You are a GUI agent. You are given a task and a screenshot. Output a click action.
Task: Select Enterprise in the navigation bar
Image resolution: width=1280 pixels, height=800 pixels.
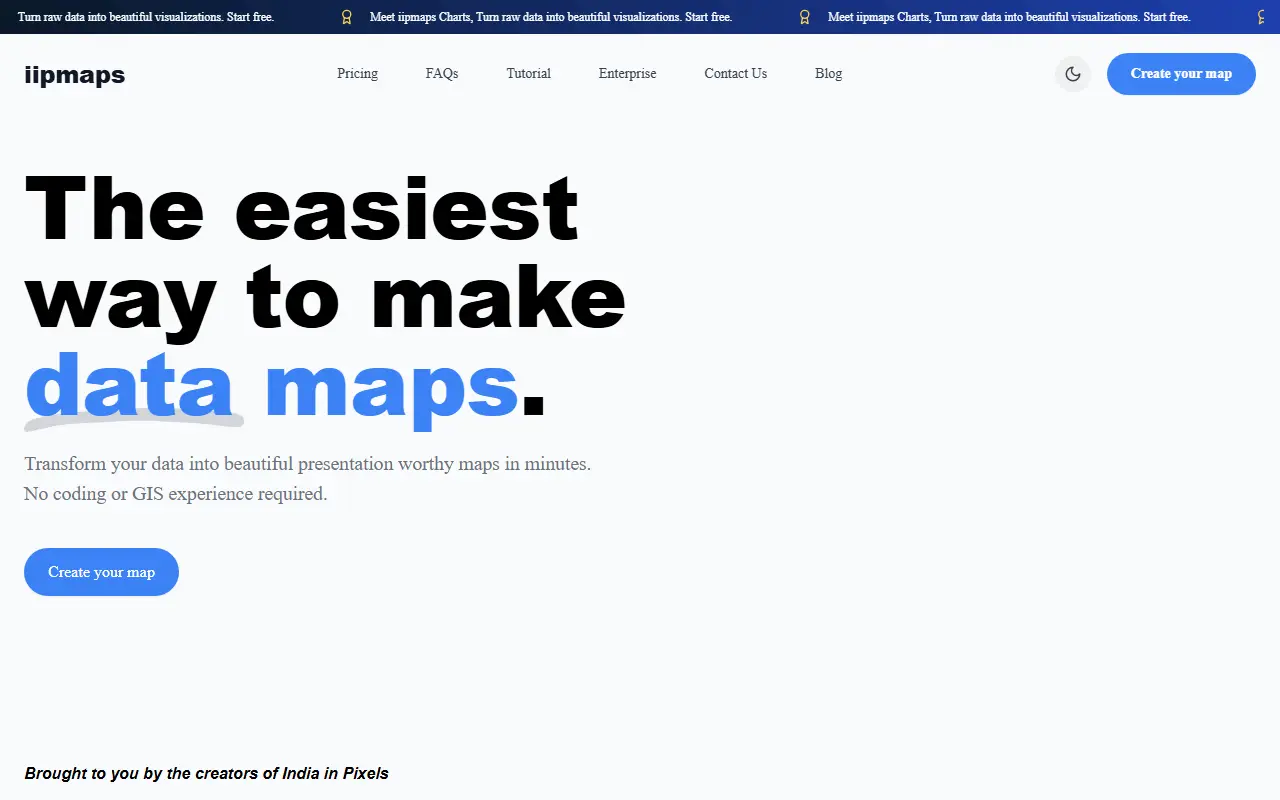click(x=627, y=73)
